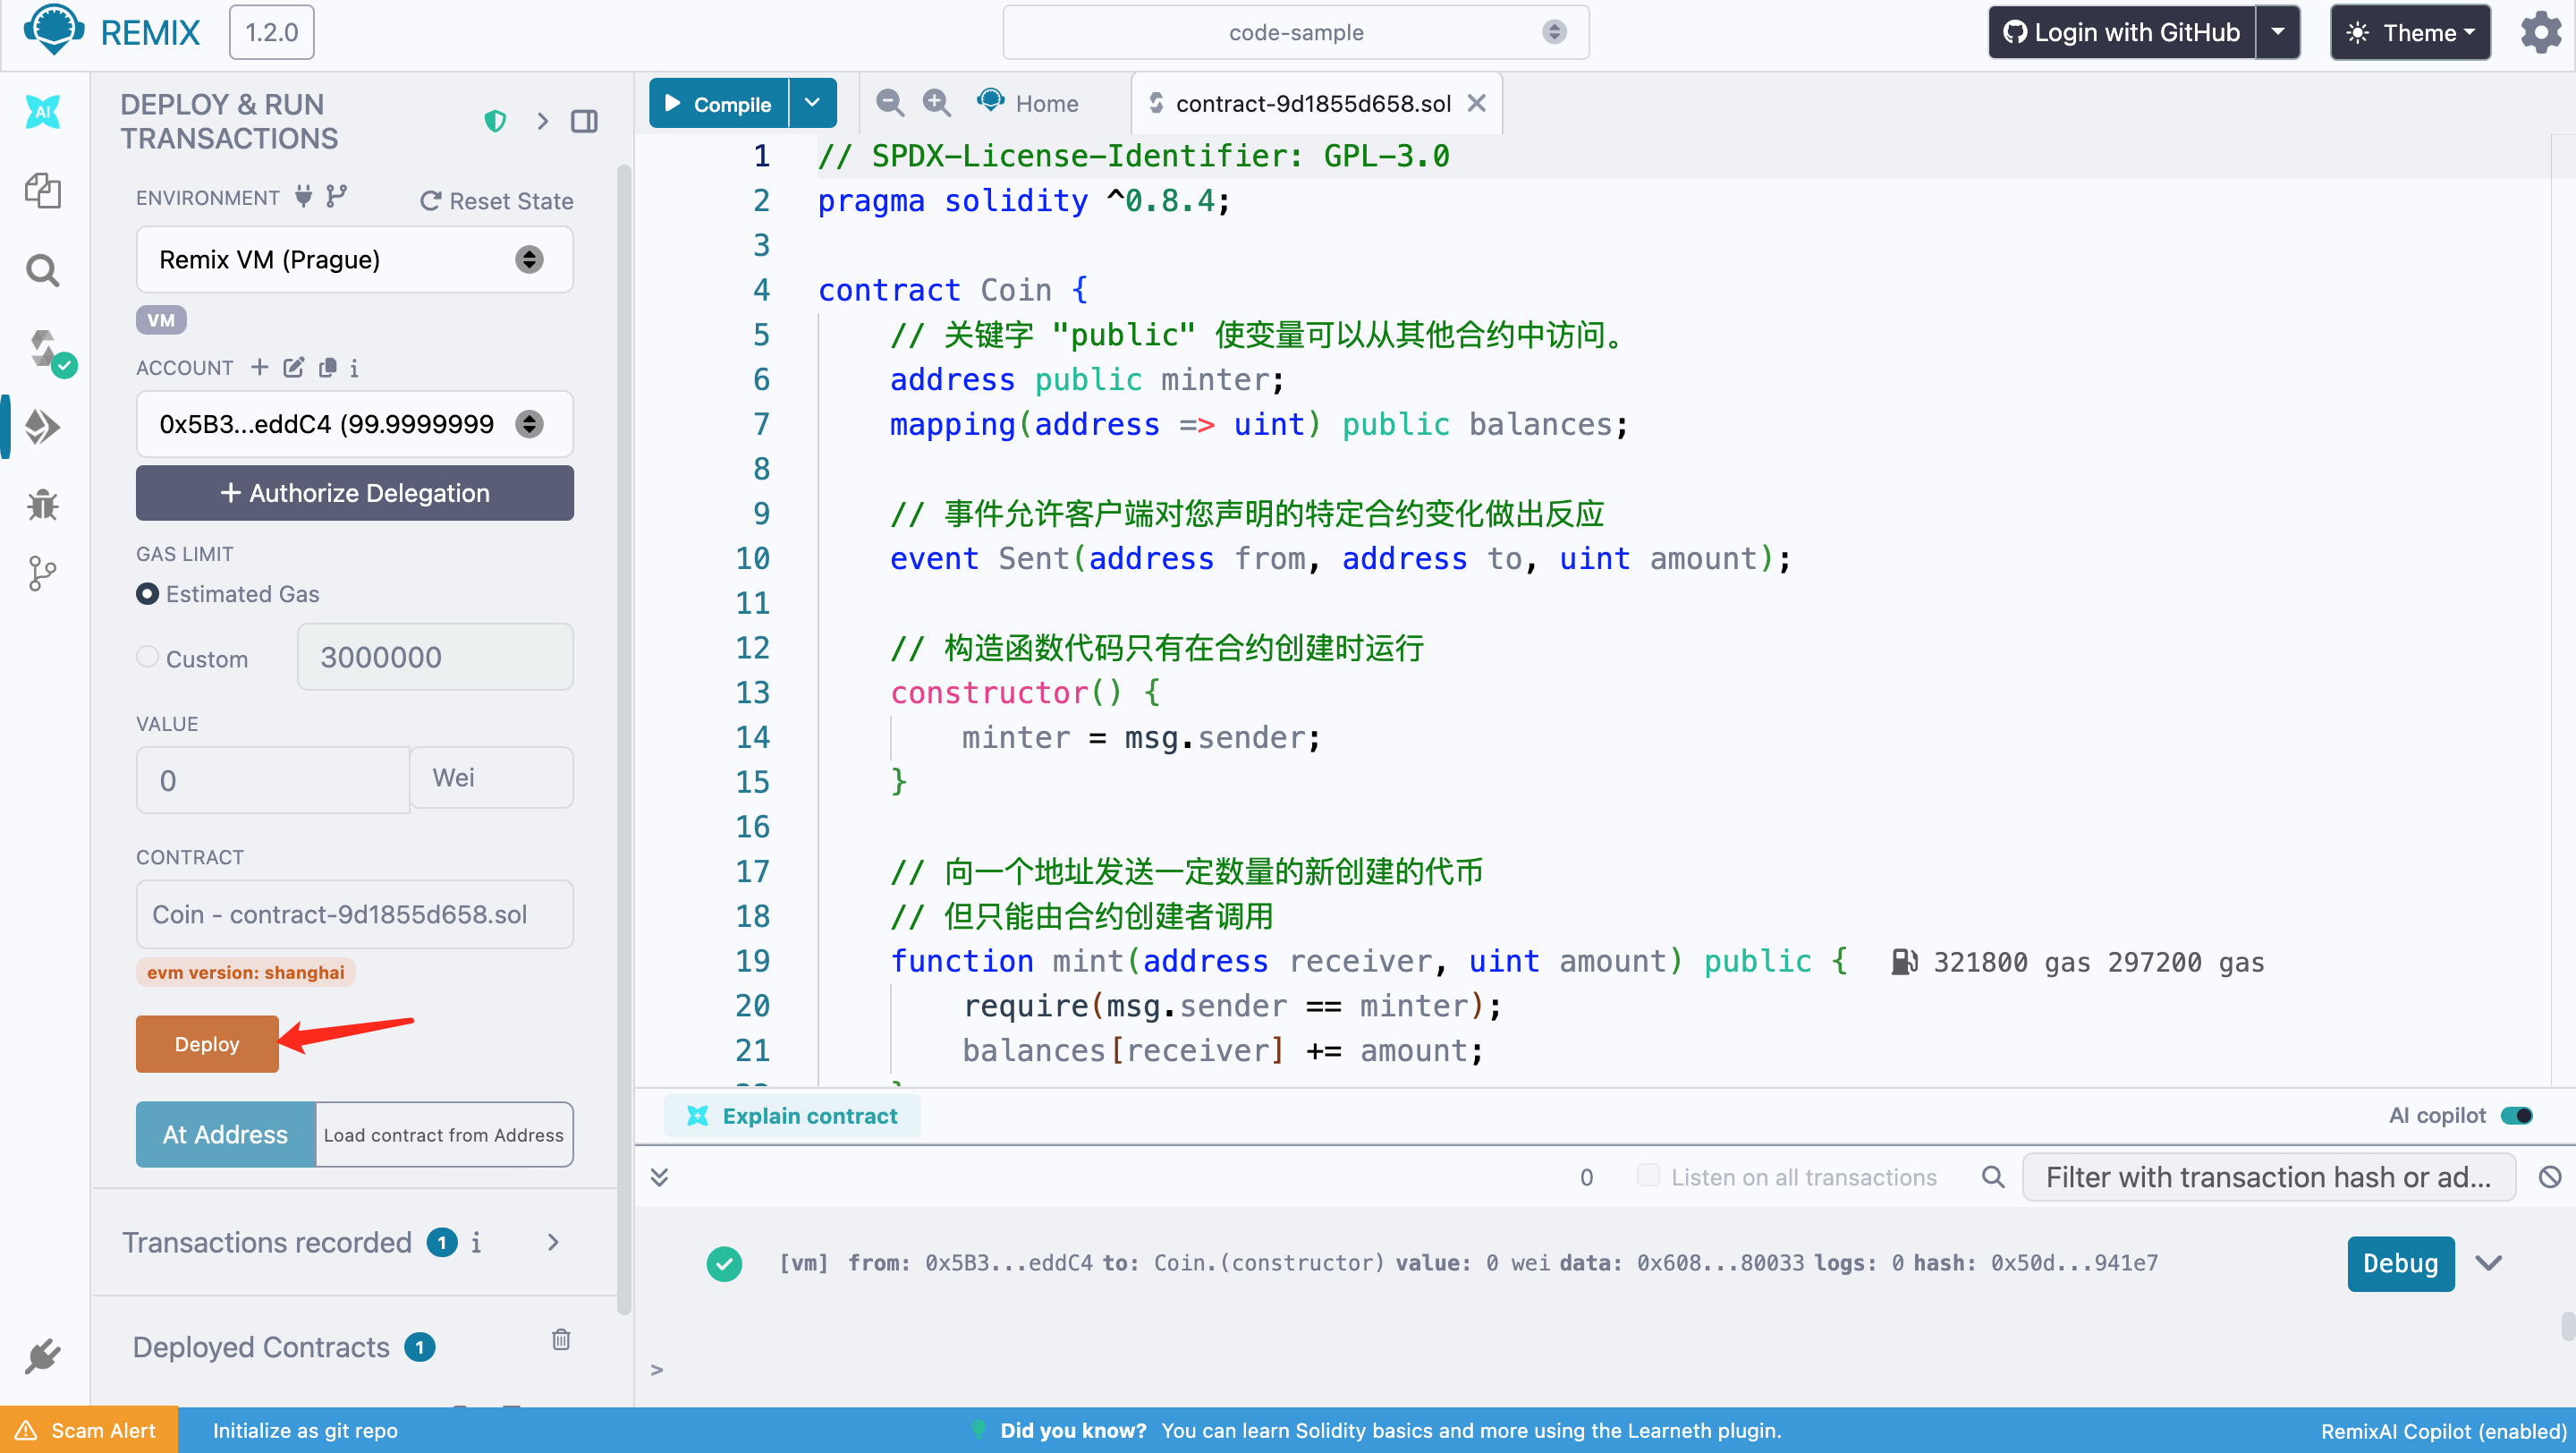Open the File Explorer sidebar icon
The image size is (2576, 1453).
pyautogui.click(x=42, y=190)
